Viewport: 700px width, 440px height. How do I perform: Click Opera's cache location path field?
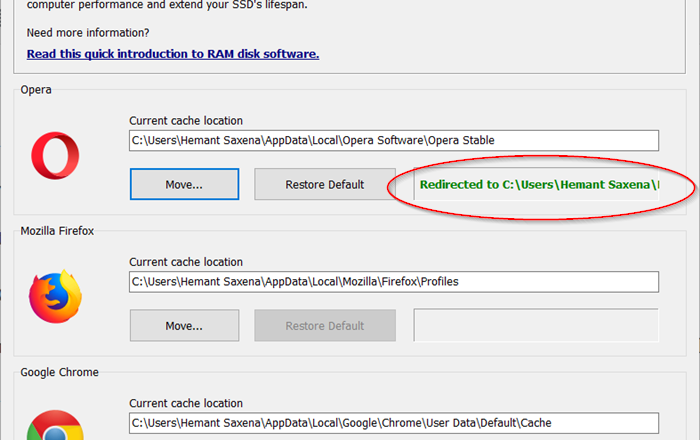point(394,141)
